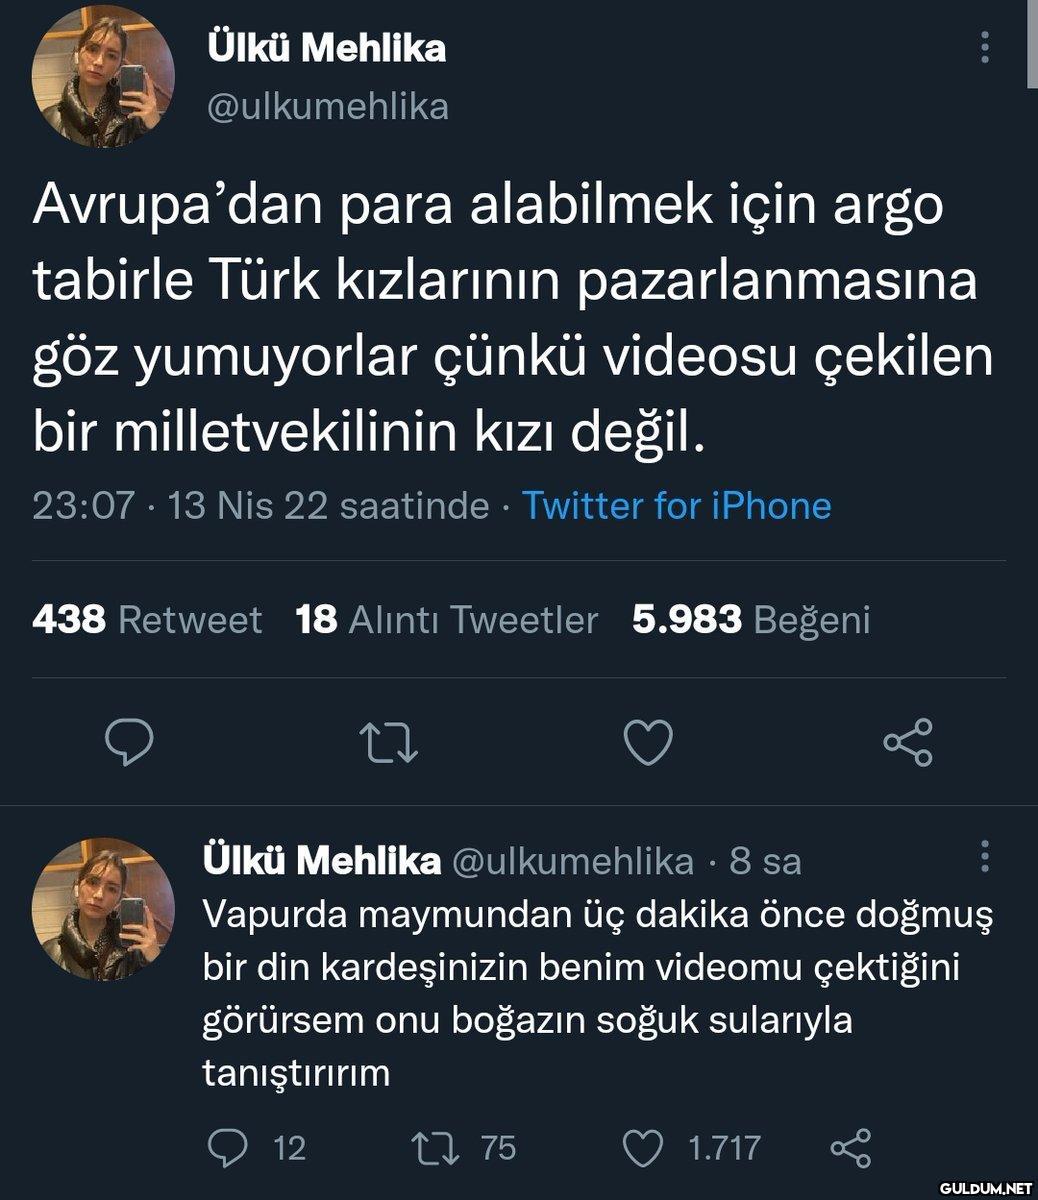Share the main tweet
The width and height of the screenshot is (1038, 1200).
pyautogui.click(x=907, y=743)
